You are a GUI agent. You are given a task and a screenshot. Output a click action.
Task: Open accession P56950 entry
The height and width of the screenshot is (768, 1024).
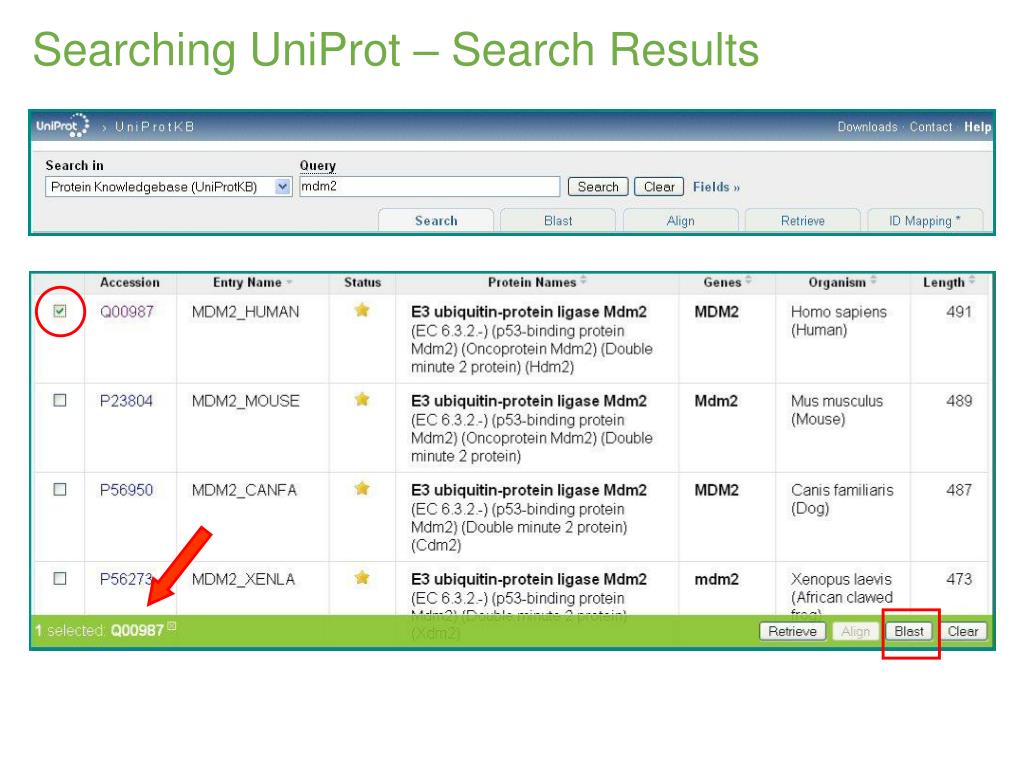click(x=126, y=490)
